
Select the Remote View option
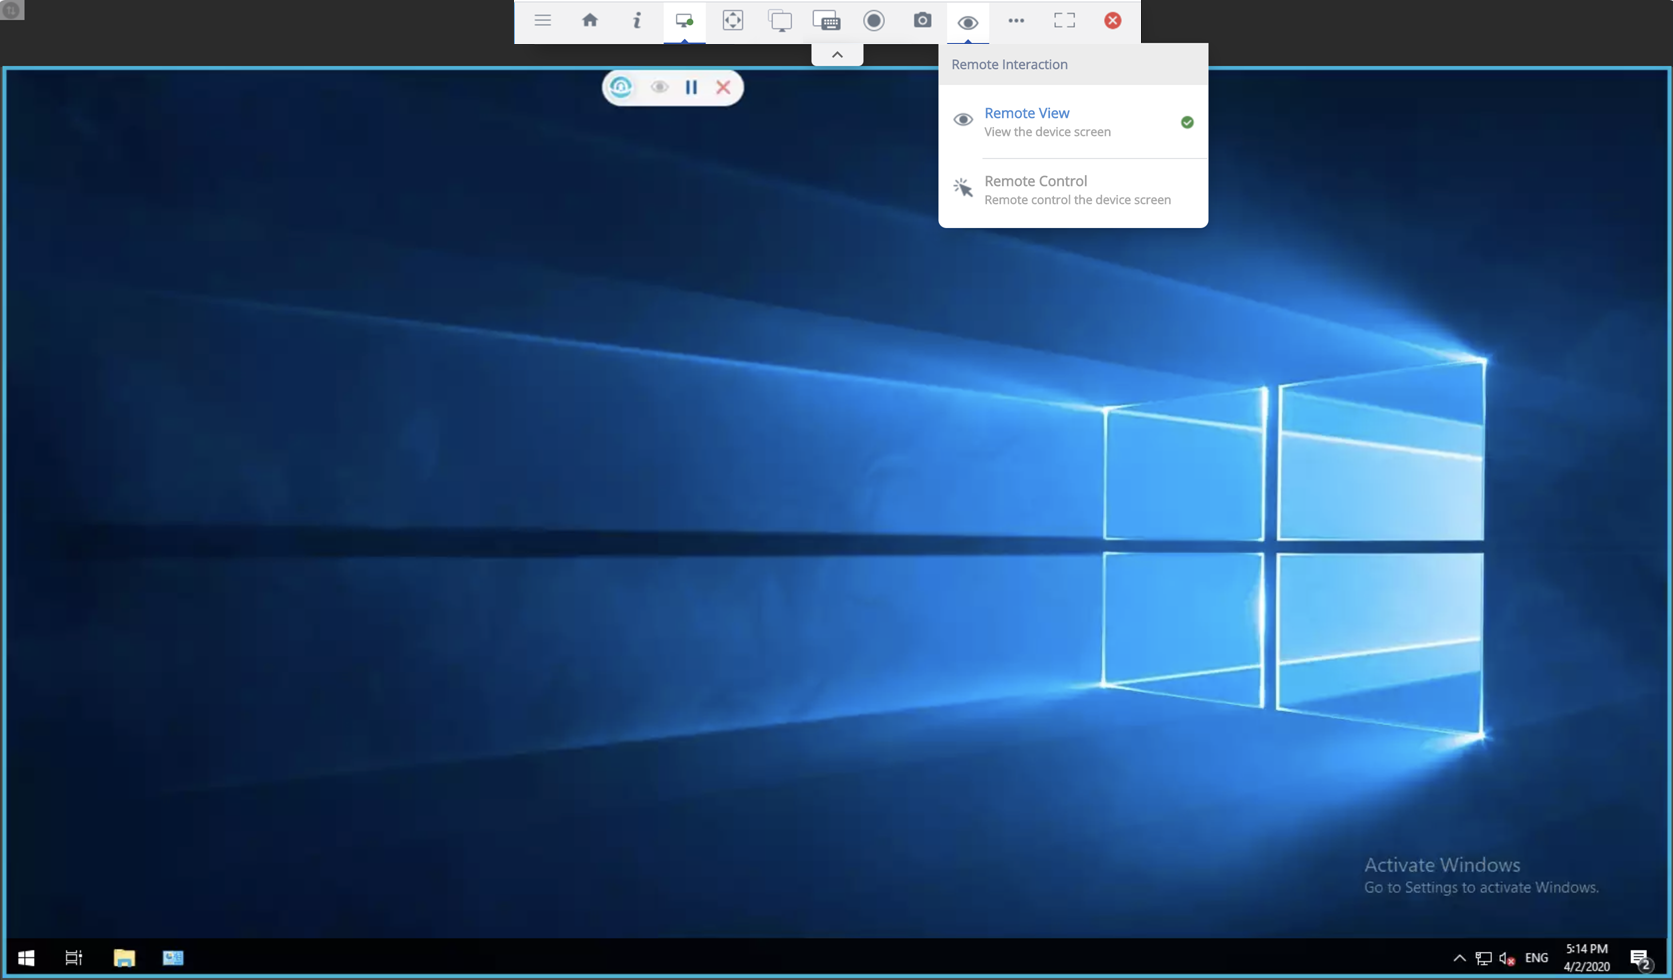[x=1073, y=122]
